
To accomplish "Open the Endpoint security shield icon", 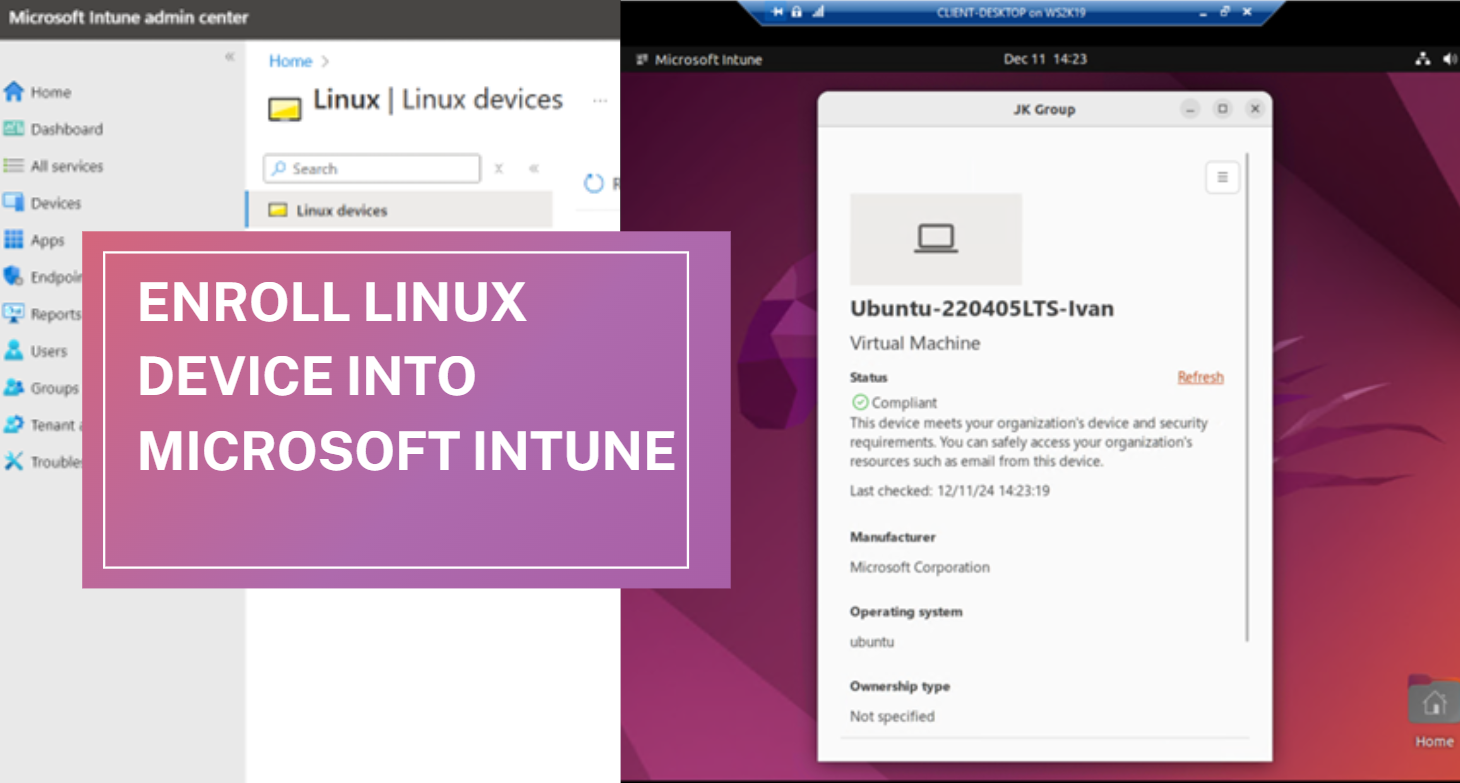I will (x=13, y=277).
